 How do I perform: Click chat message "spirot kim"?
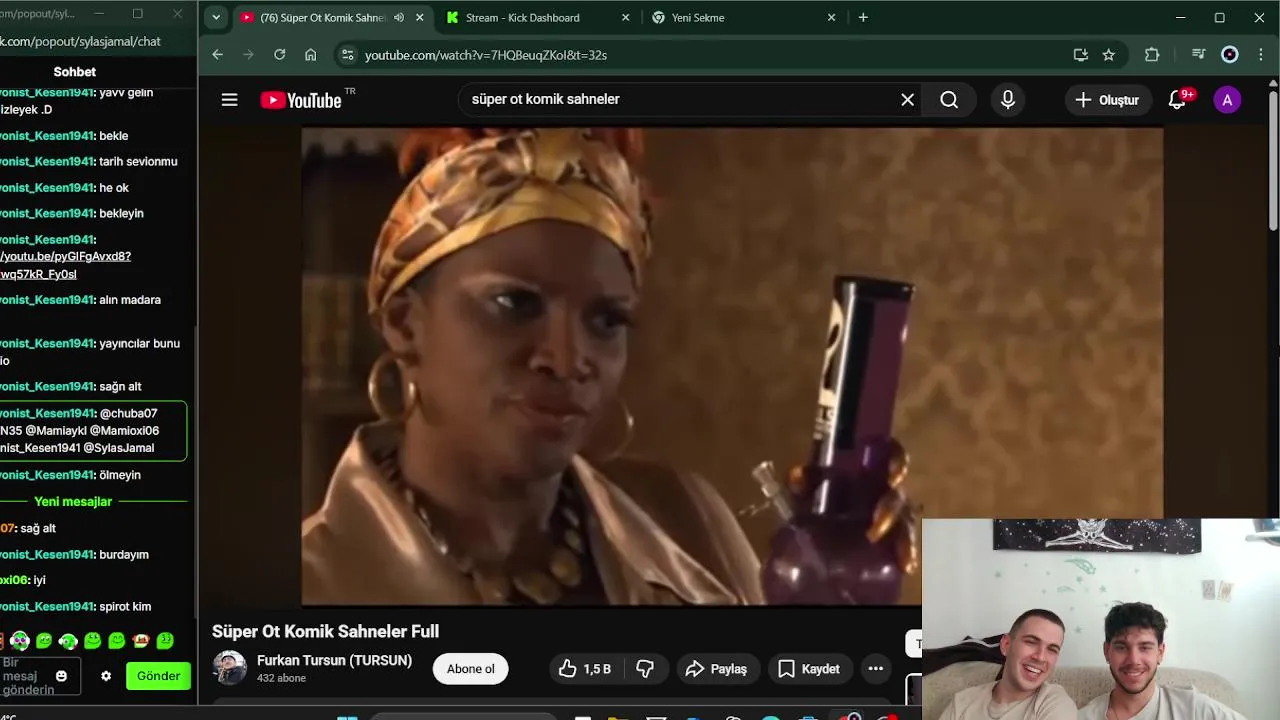point(125,607)
